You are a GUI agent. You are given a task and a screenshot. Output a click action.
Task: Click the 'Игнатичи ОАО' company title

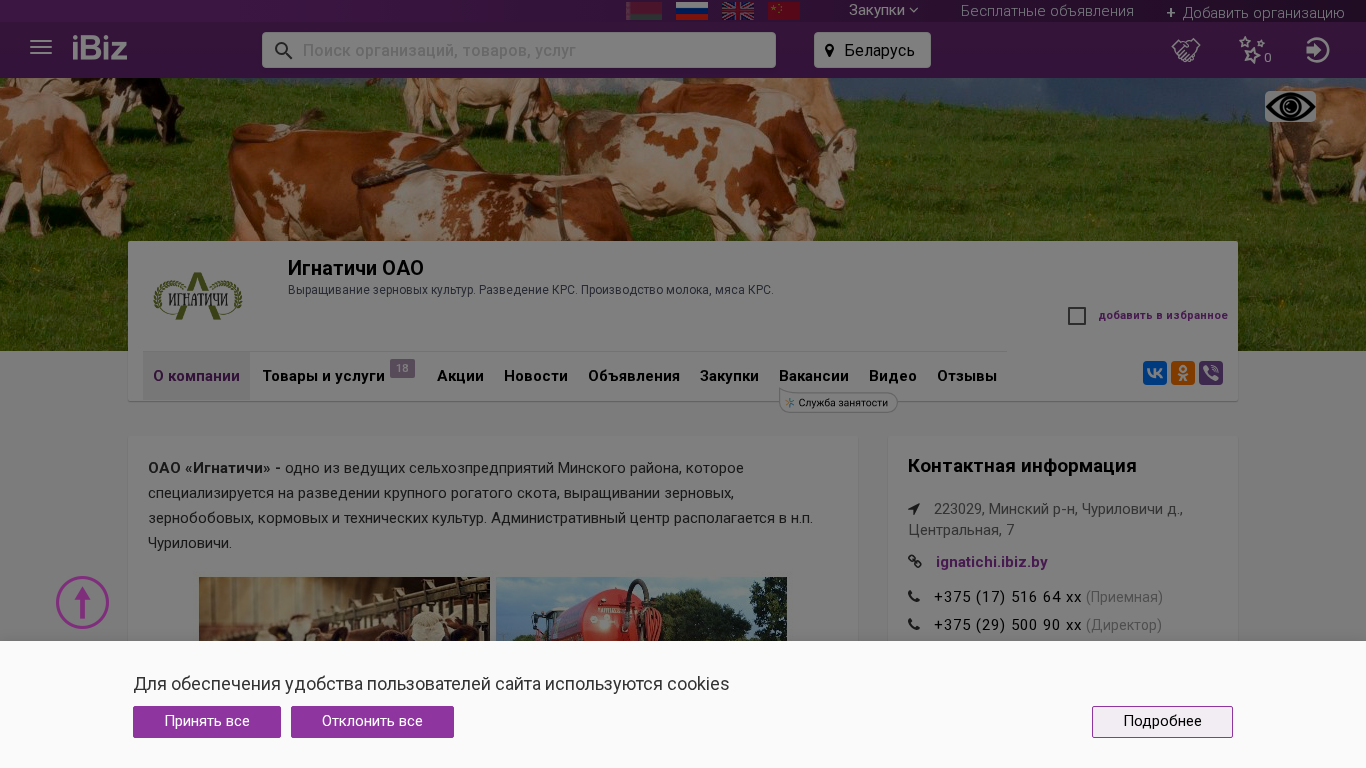tap(356, 268)
